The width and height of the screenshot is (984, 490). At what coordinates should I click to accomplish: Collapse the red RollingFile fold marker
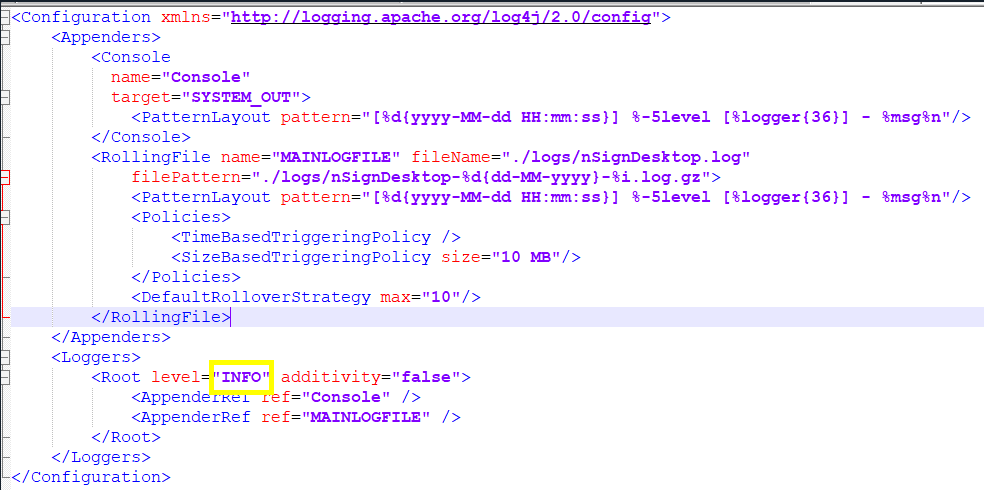coord(5,178)
